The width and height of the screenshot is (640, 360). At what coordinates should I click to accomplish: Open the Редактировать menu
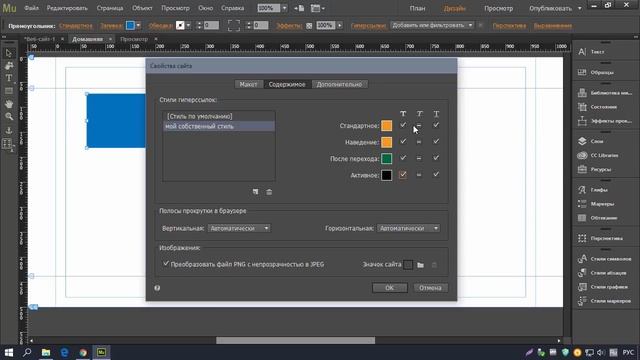pyautogui.click(x=67, y=8)
